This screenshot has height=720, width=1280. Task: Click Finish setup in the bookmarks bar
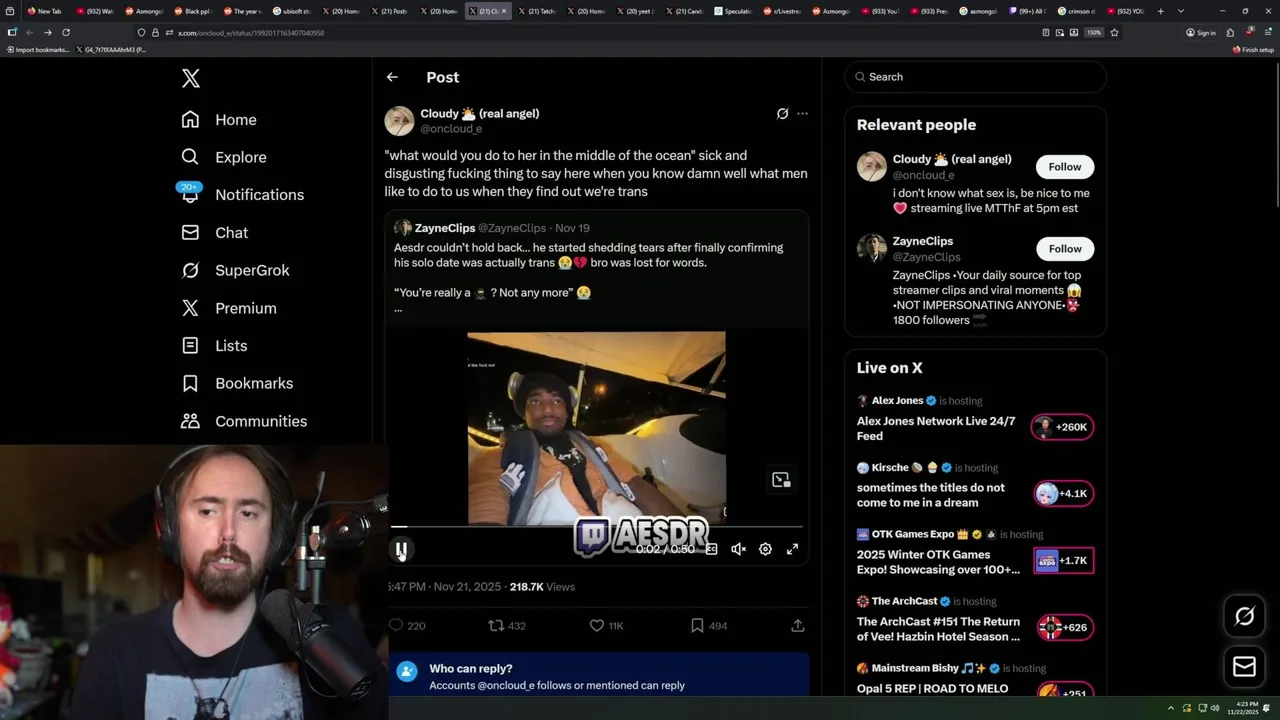click(1253, 49)
